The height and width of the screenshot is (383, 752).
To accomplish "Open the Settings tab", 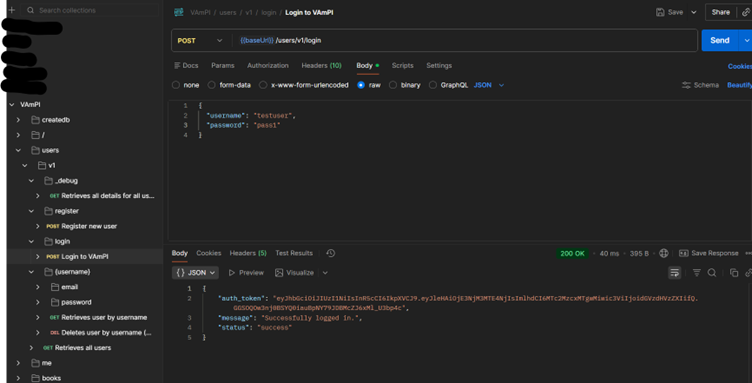I will (439, 66).
